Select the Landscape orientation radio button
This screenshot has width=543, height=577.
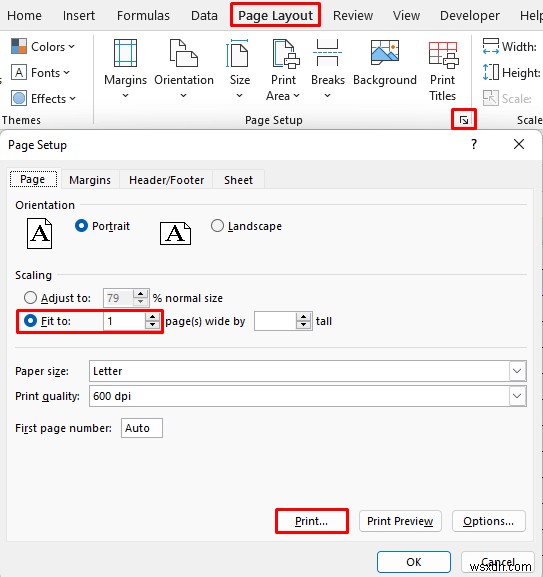tap(217, 226)
